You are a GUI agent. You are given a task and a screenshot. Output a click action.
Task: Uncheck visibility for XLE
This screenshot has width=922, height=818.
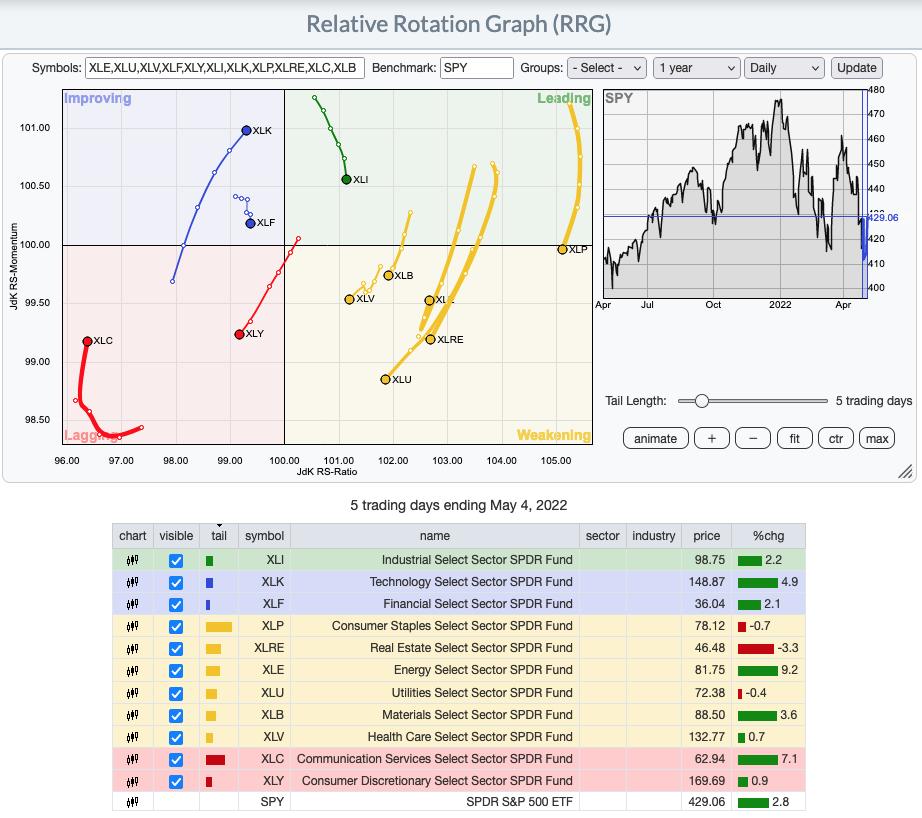(x=176, y=671)
